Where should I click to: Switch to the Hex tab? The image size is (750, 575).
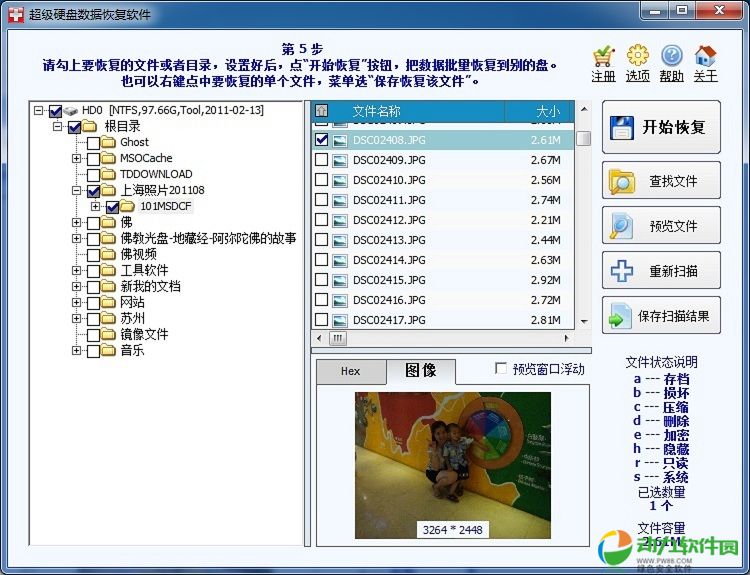pos(350,371)
